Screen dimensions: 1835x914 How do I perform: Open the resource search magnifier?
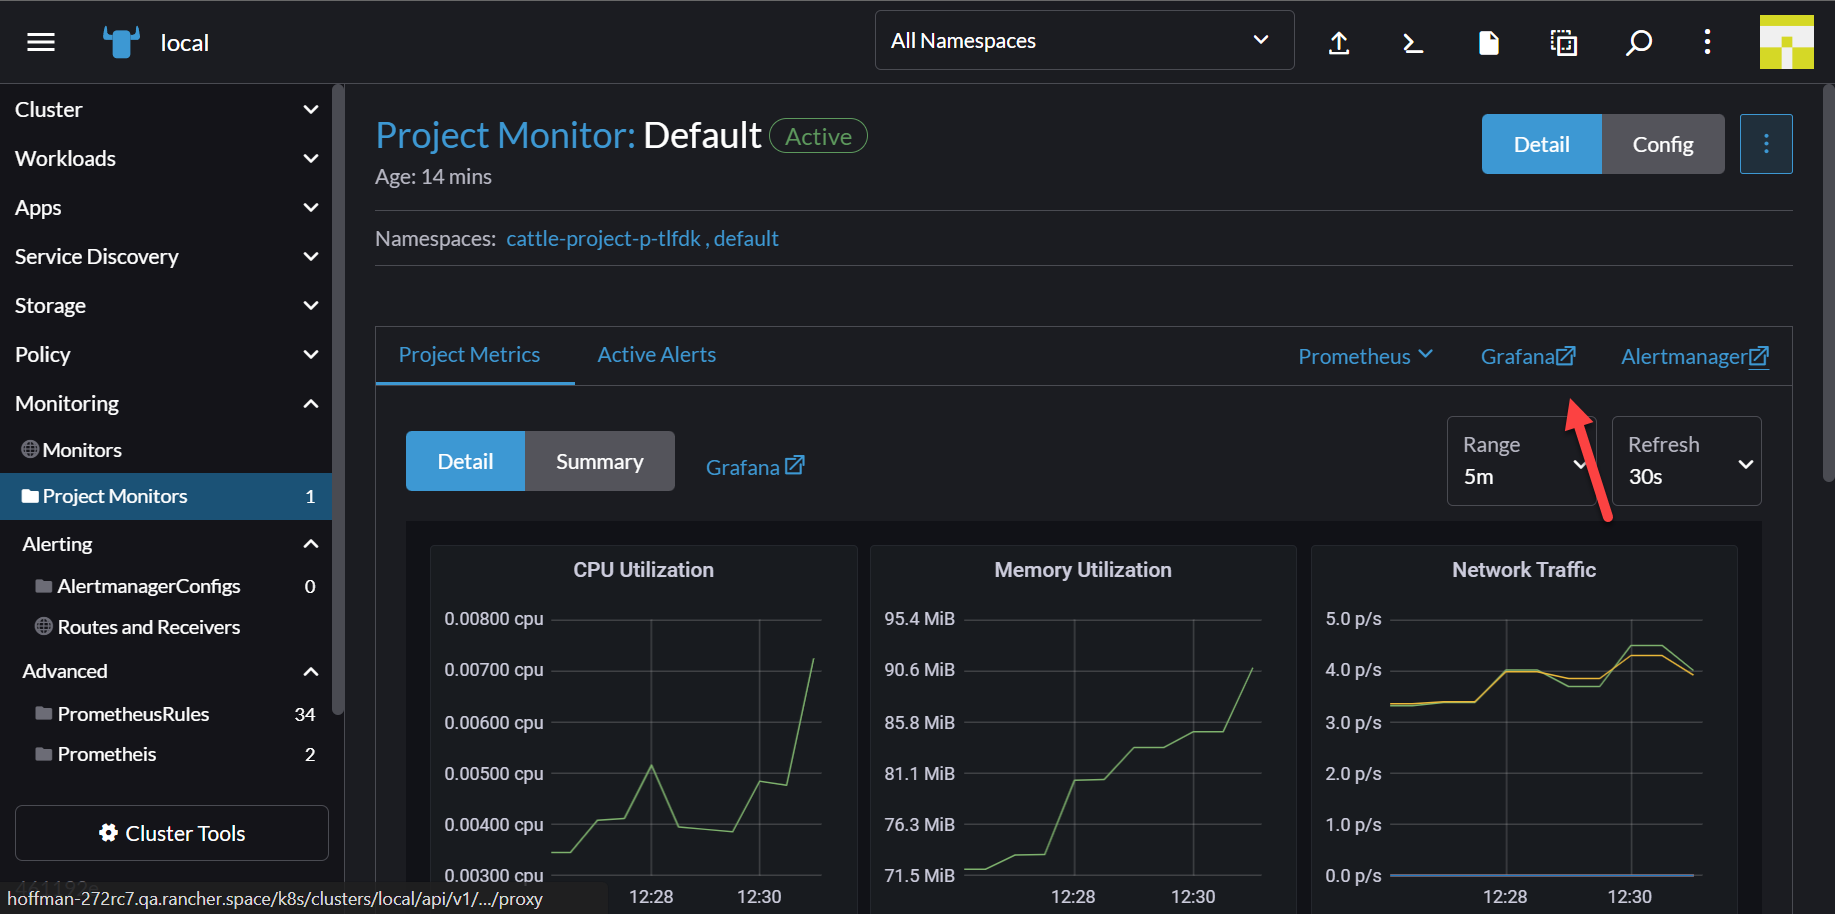1639,43
